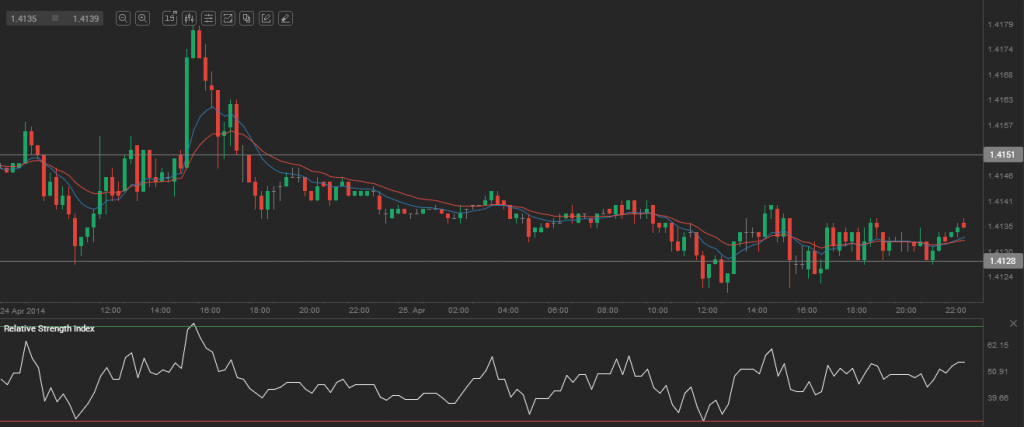Click the green RSI overbought line

click(500, 326)
